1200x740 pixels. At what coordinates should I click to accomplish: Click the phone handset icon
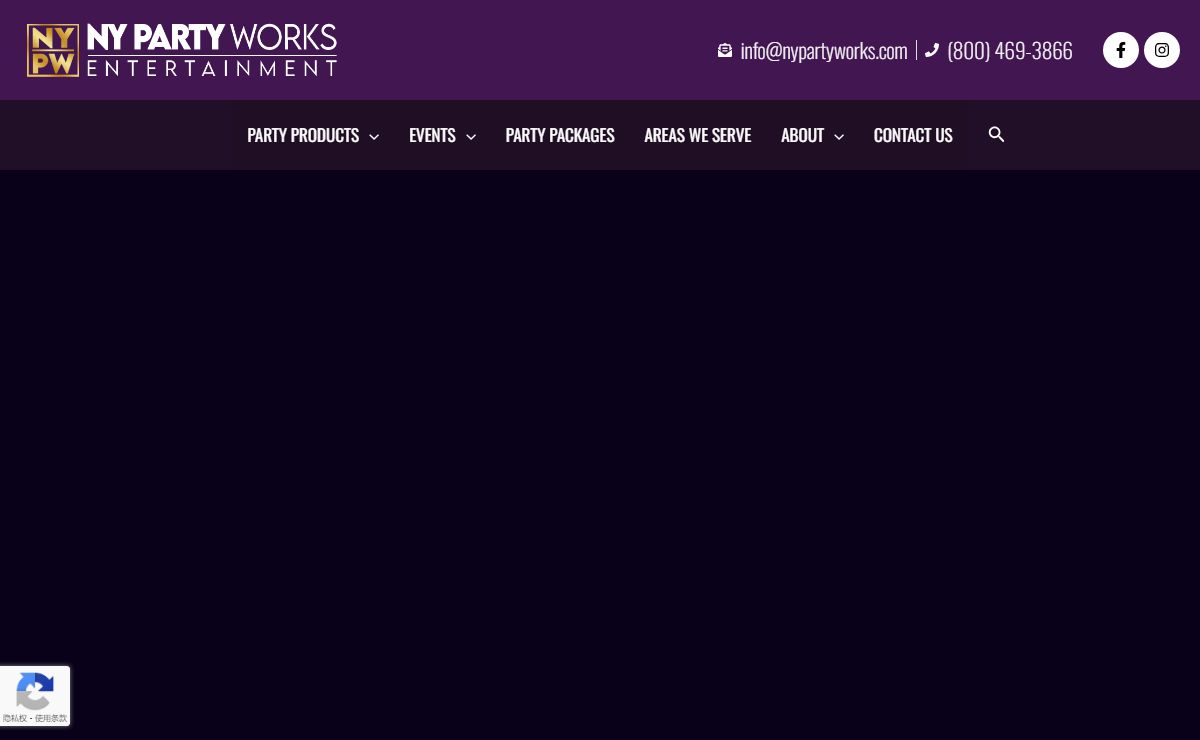[932, 50]
